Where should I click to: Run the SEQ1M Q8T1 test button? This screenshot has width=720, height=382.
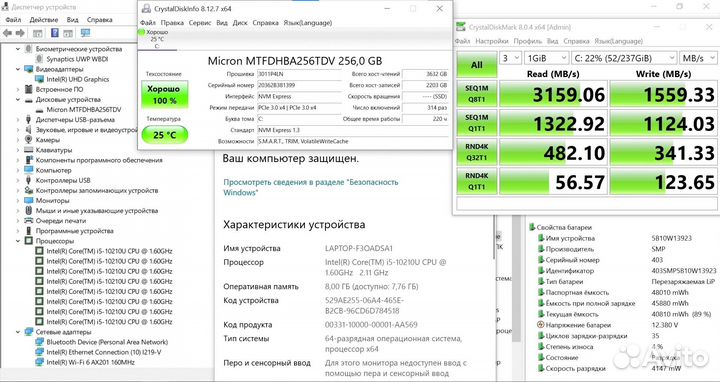tap(477, 93)
